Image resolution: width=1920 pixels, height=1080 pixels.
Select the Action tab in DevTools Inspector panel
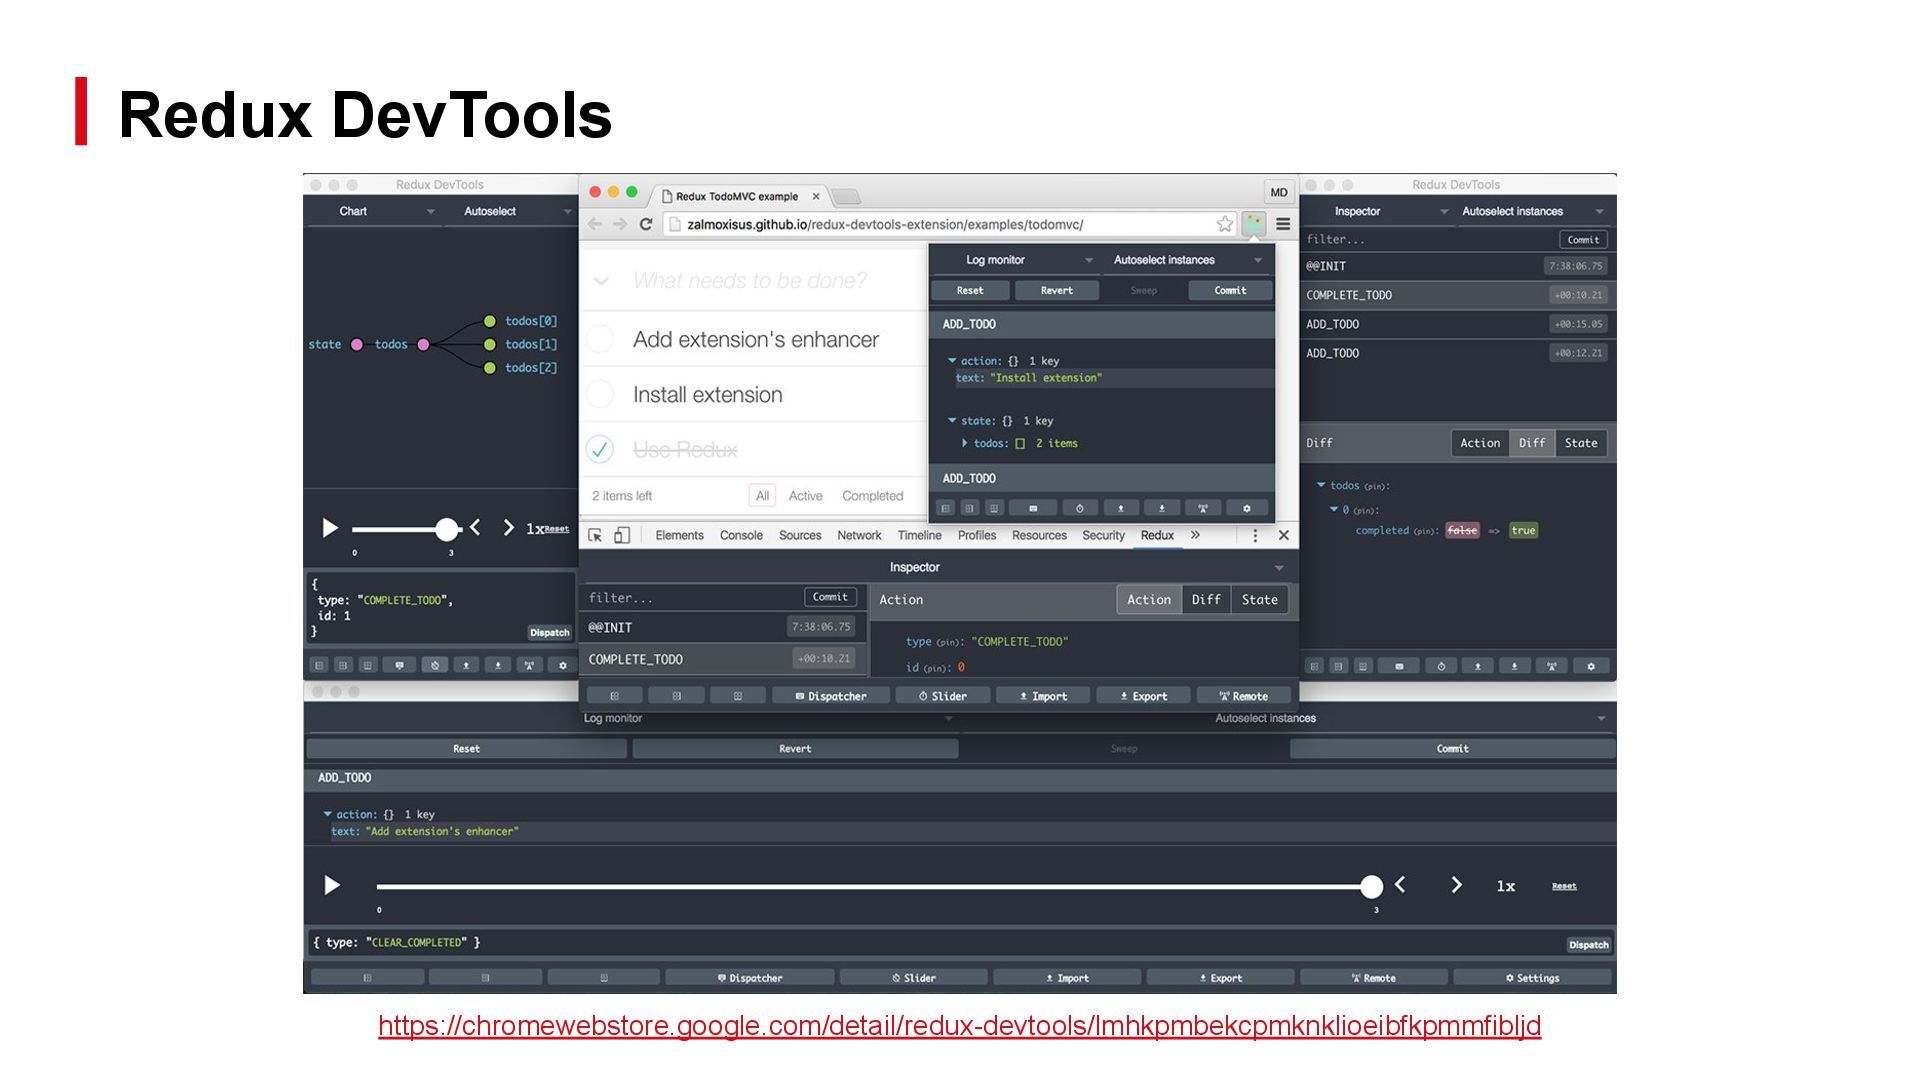coord(1149,600)
